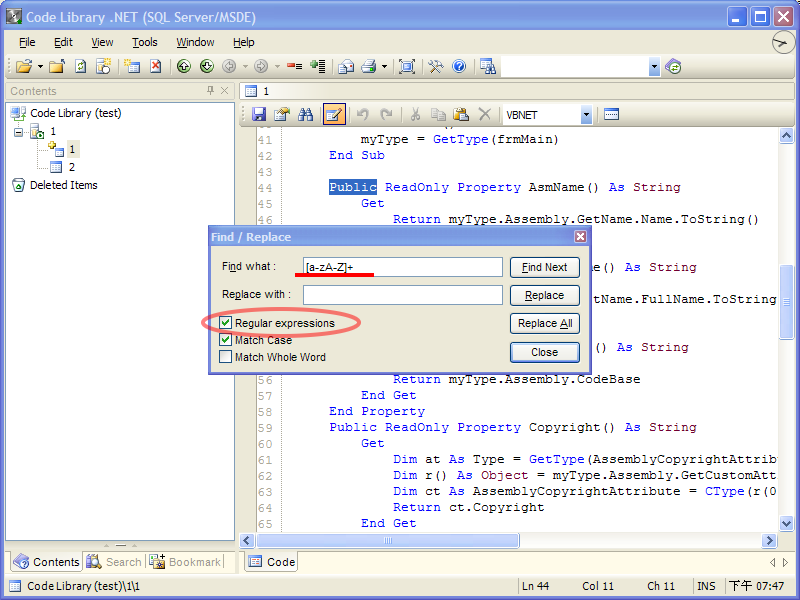This screenshot has width=800, height=600.
Task: Click the Find Next button
Action: pyautogui.click(x=544, y=267)
